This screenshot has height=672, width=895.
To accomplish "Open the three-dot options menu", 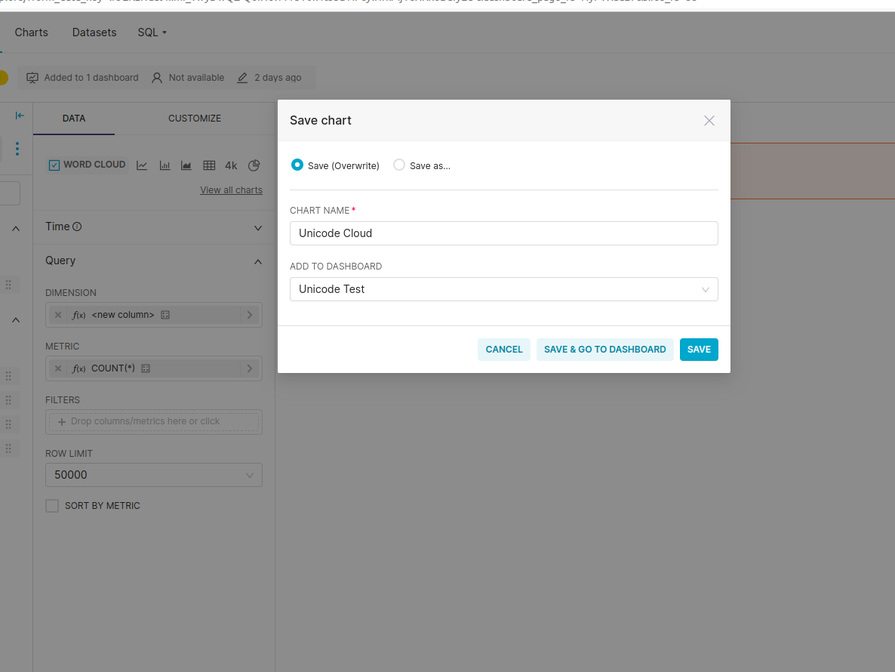I will point(17,148).
